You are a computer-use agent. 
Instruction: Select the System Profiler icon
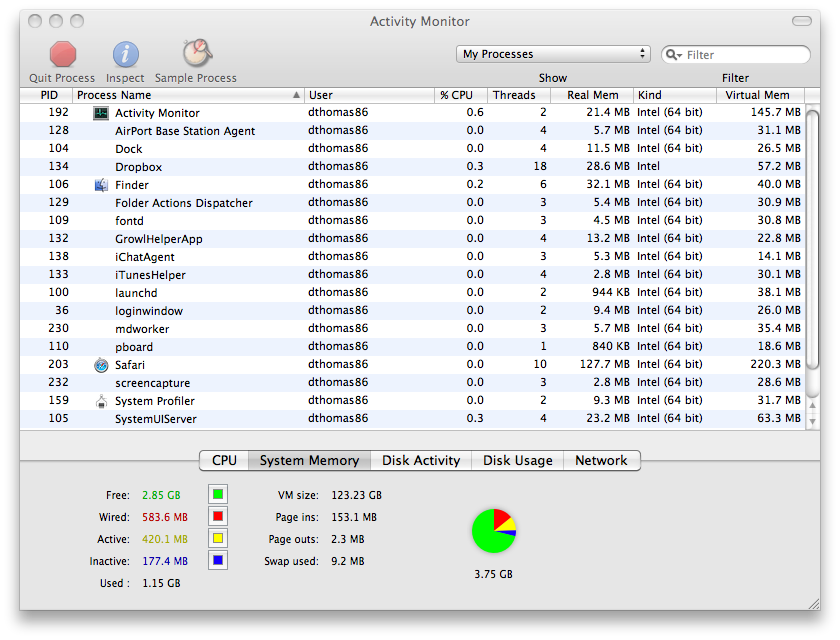[x=101, y=401]
